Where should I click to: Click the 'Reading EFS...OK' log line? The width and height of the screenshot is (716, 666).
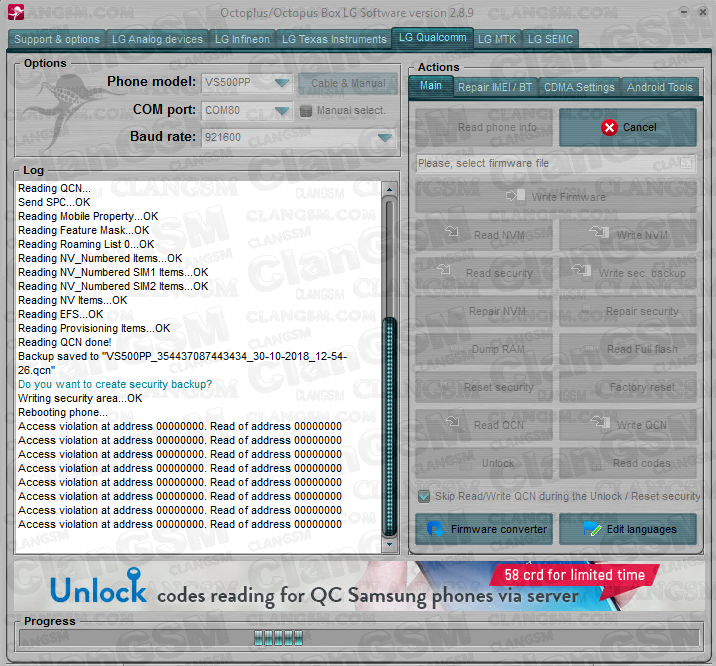pyautogui.click(x=61, y=314)
